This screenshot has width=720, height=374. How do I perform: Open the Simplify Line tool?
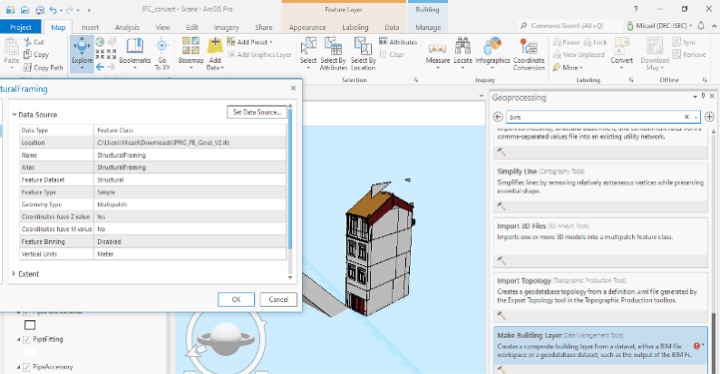(601, 188)
